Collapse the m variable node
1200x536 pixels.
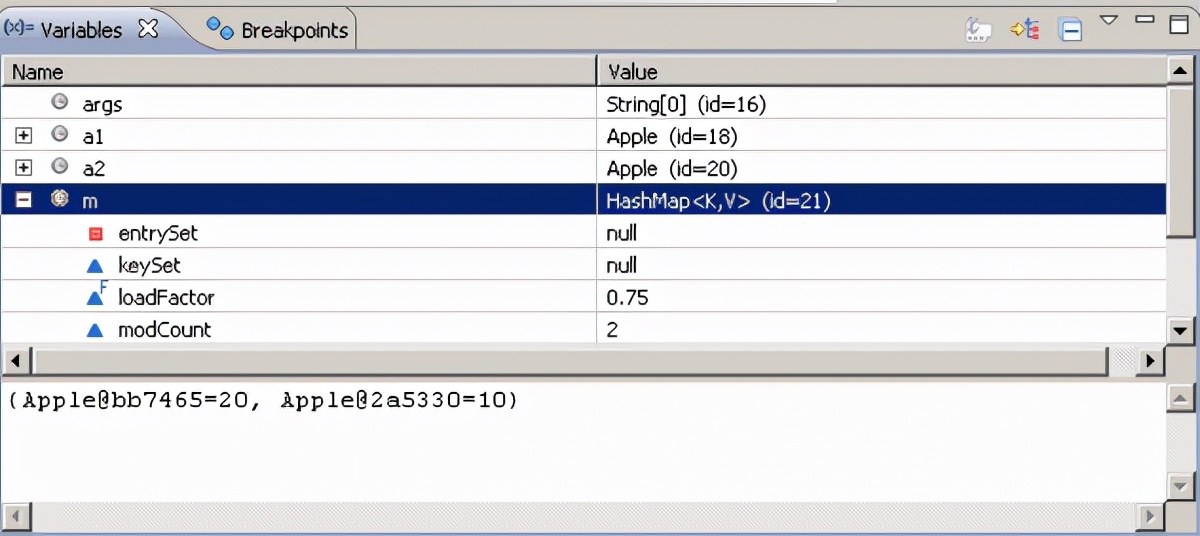[x=24, y=200]
